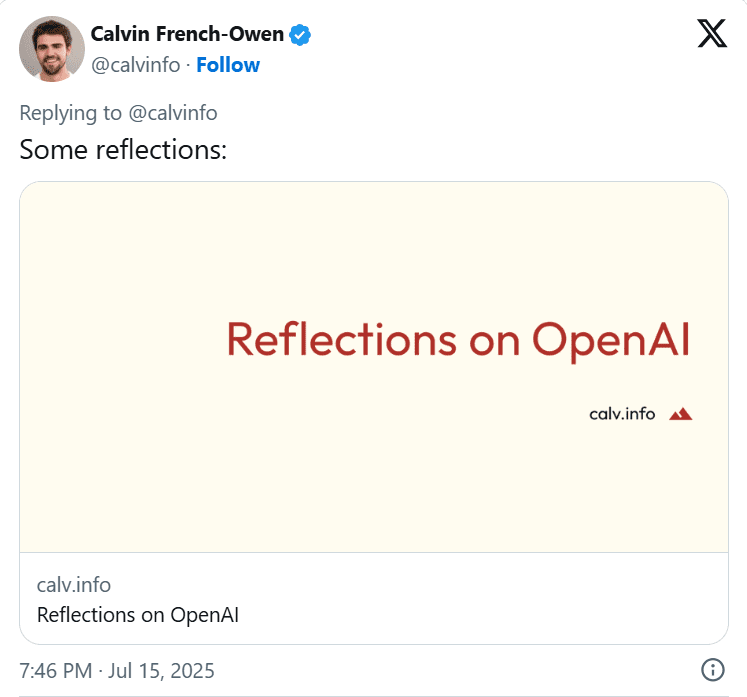Click the "Replying to" label text
Image resolution: width=747 pixels, height=697 pixels.
click(x=70, y=113)
